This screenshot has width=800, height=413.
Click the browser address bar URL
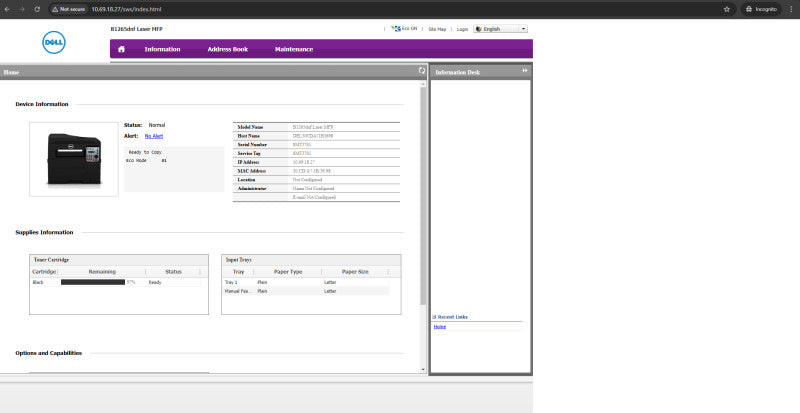coord(127,9)
